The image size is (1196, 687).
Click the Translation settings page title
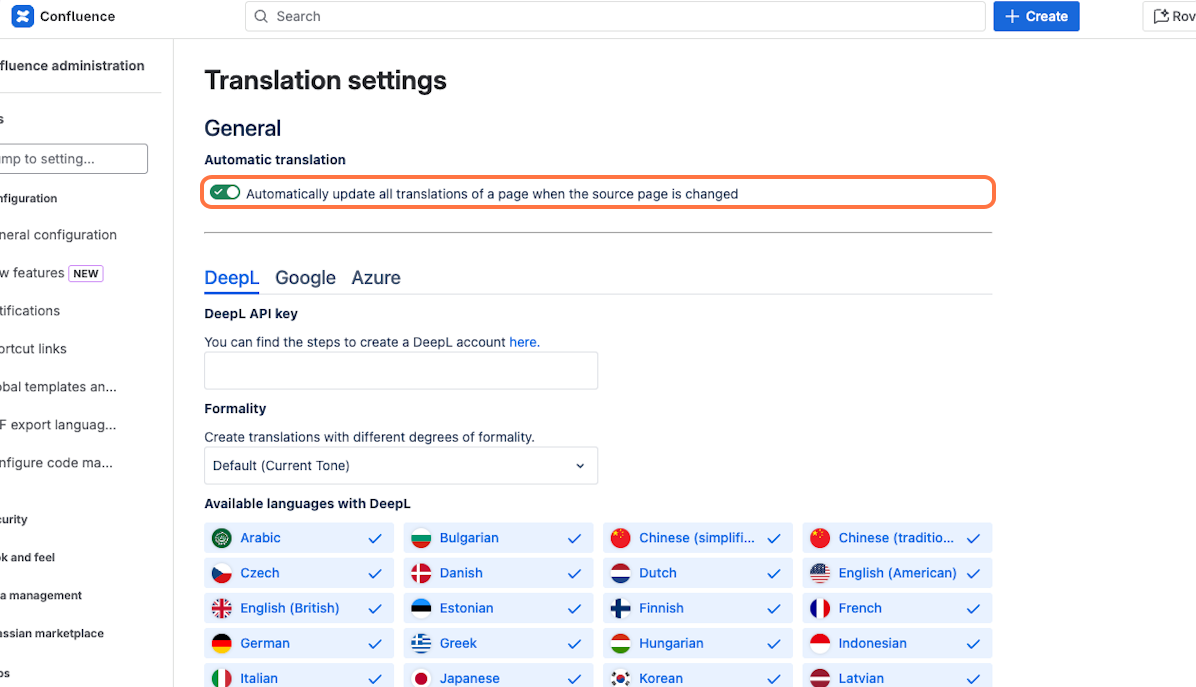[326, 80]
